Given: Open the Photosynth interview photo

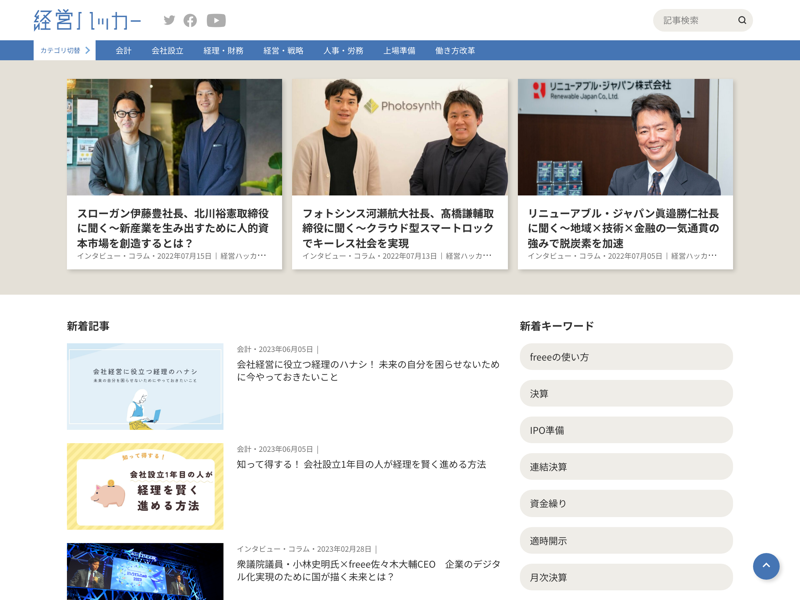Looking at the screenshot, I should (400, 137).
